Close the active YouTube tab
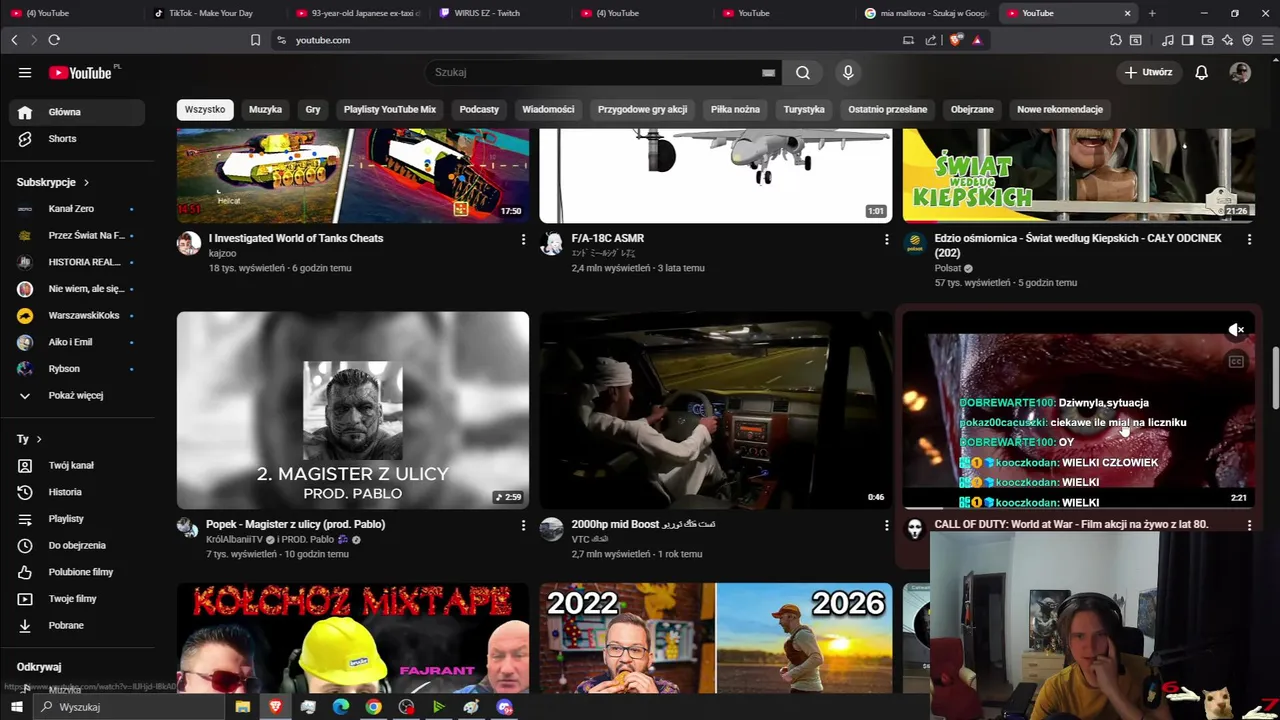1280x720 pixels. pos(1127,13)
